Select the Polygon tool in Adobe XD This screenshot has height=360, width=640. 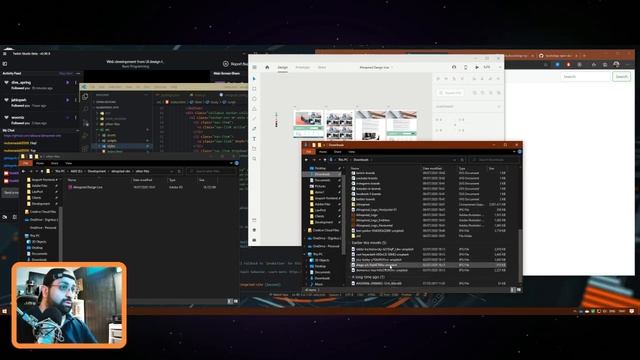[254, 109]
